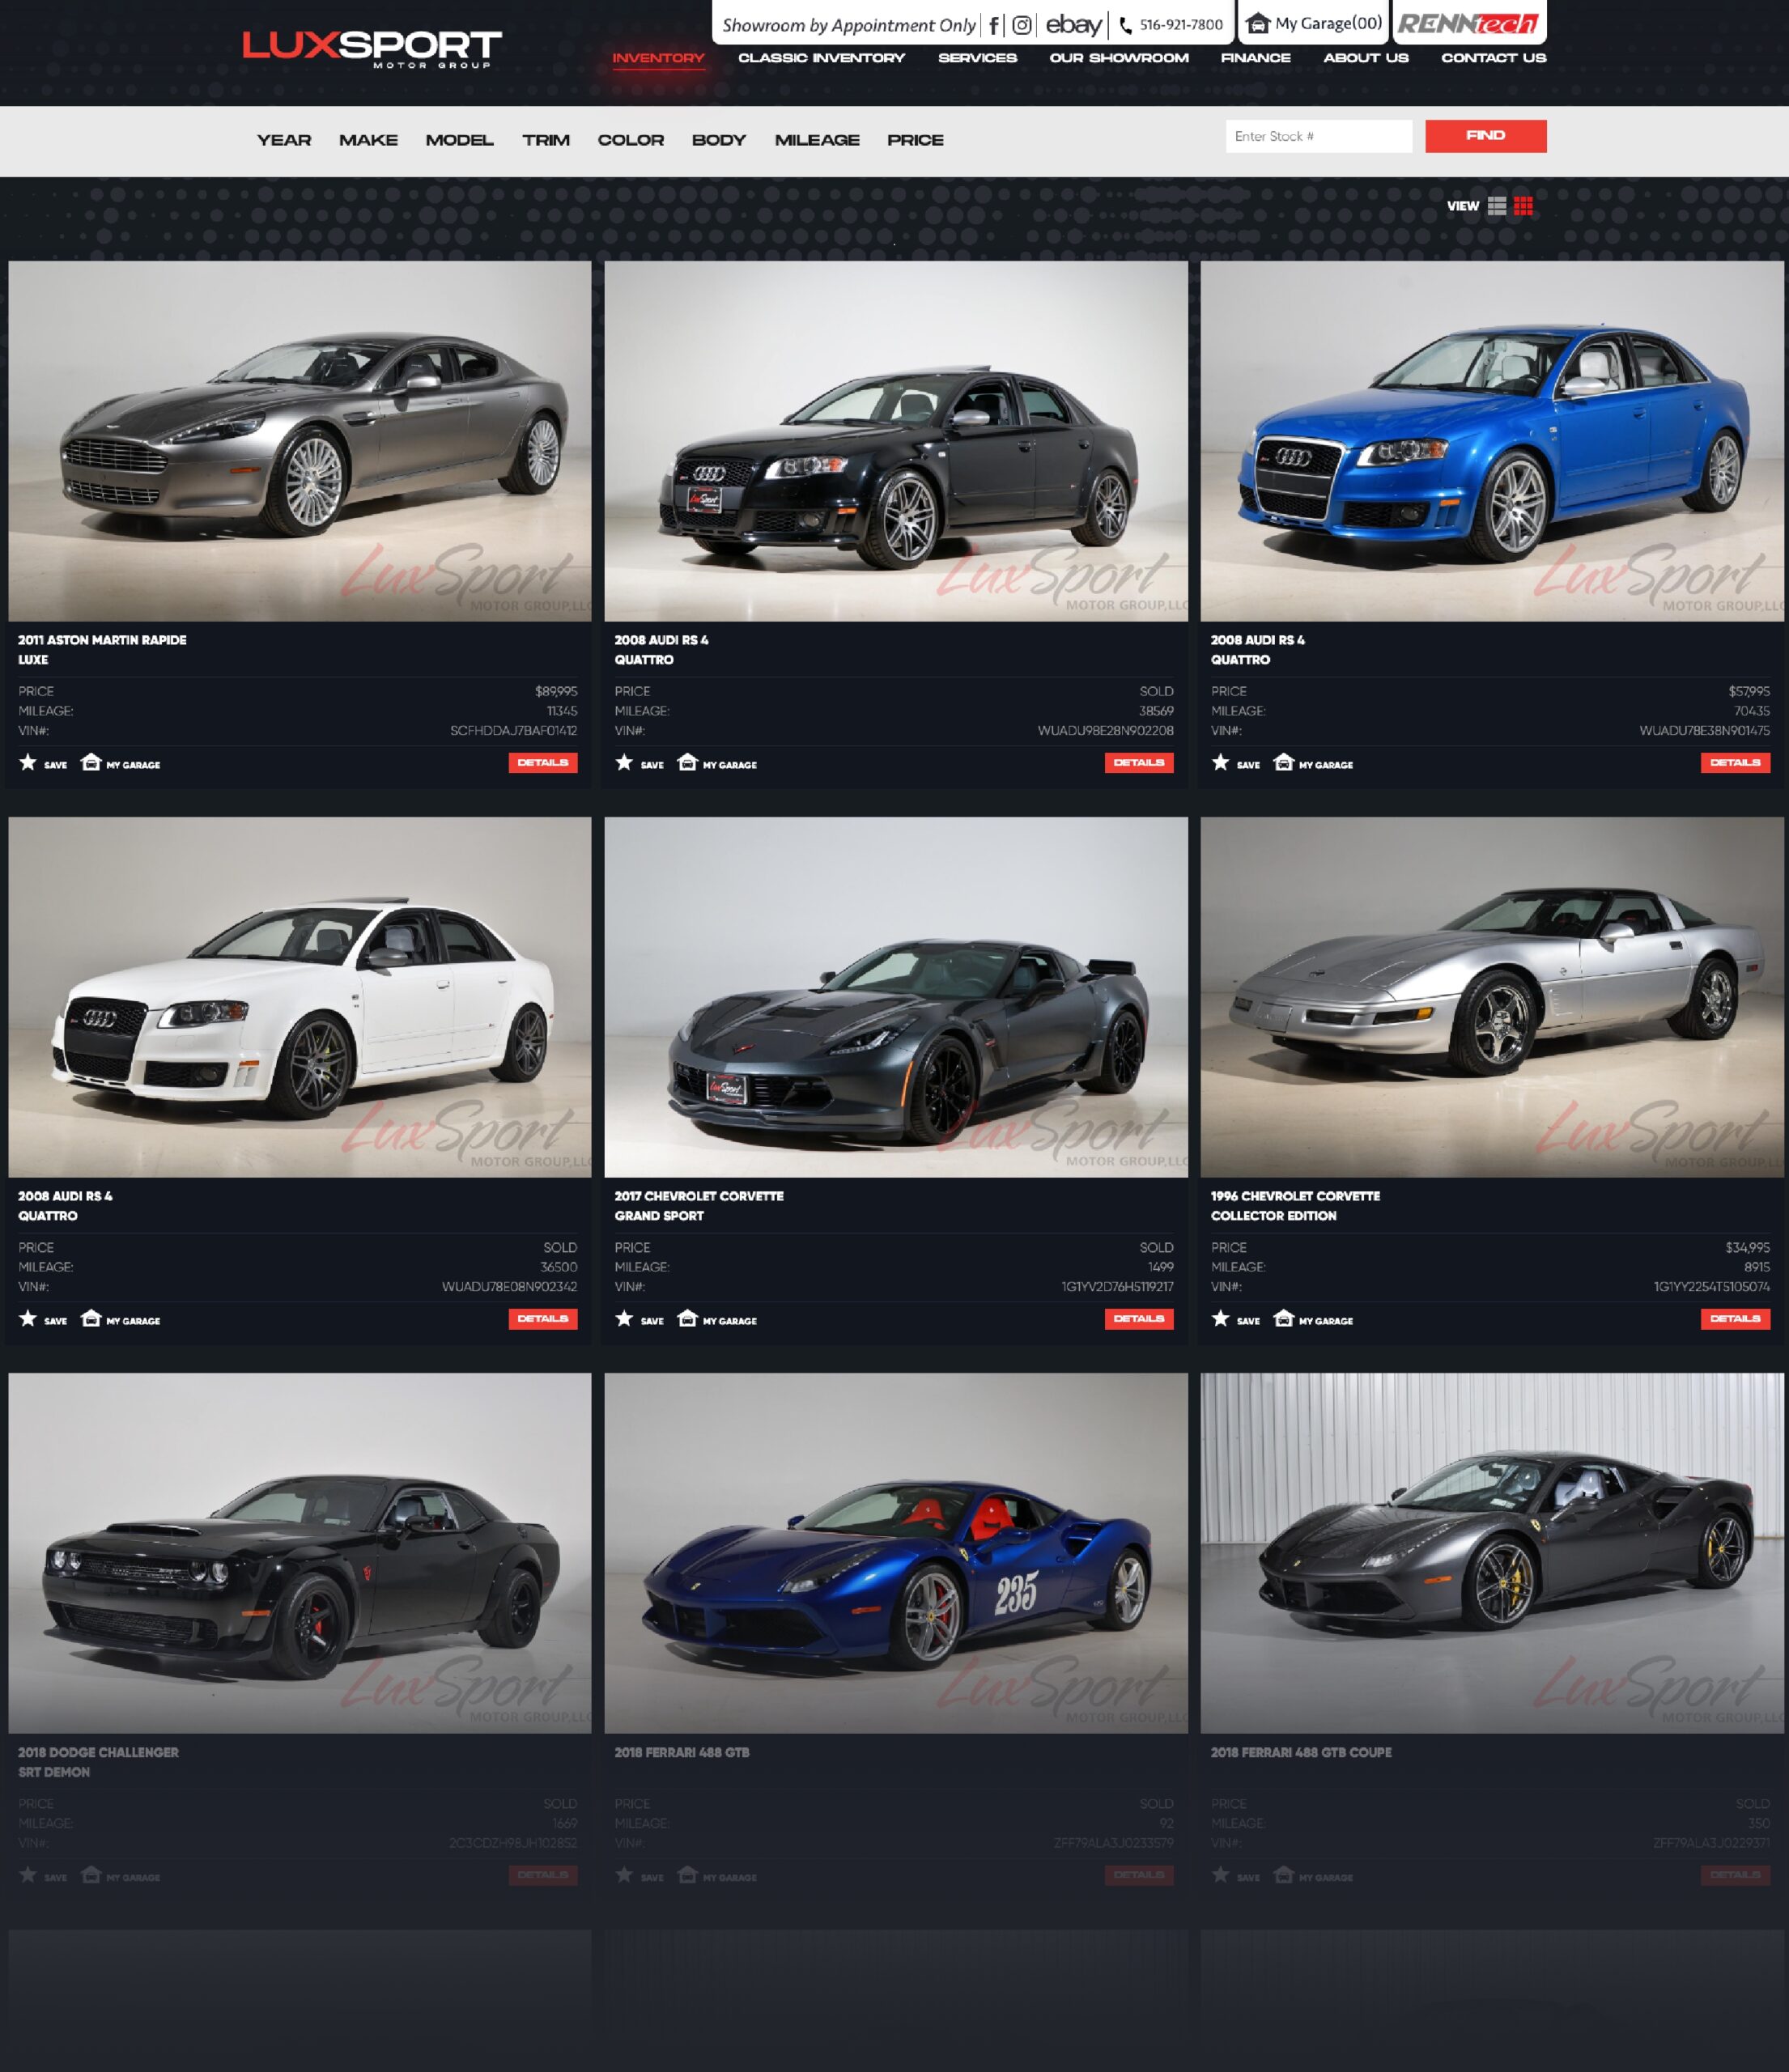Open ABOUT US page

[1366, 58]
